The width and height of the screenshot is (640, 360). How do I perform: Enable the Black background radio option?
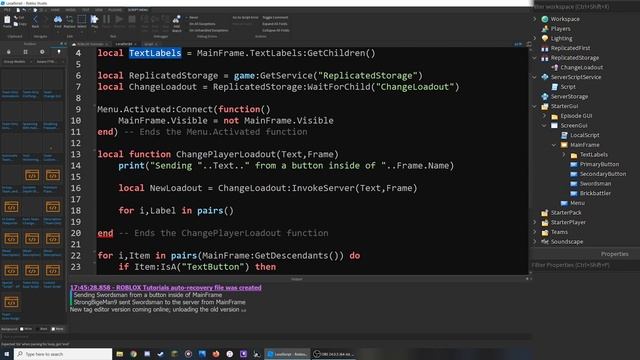pyautogui.click(x=38, y=329)
